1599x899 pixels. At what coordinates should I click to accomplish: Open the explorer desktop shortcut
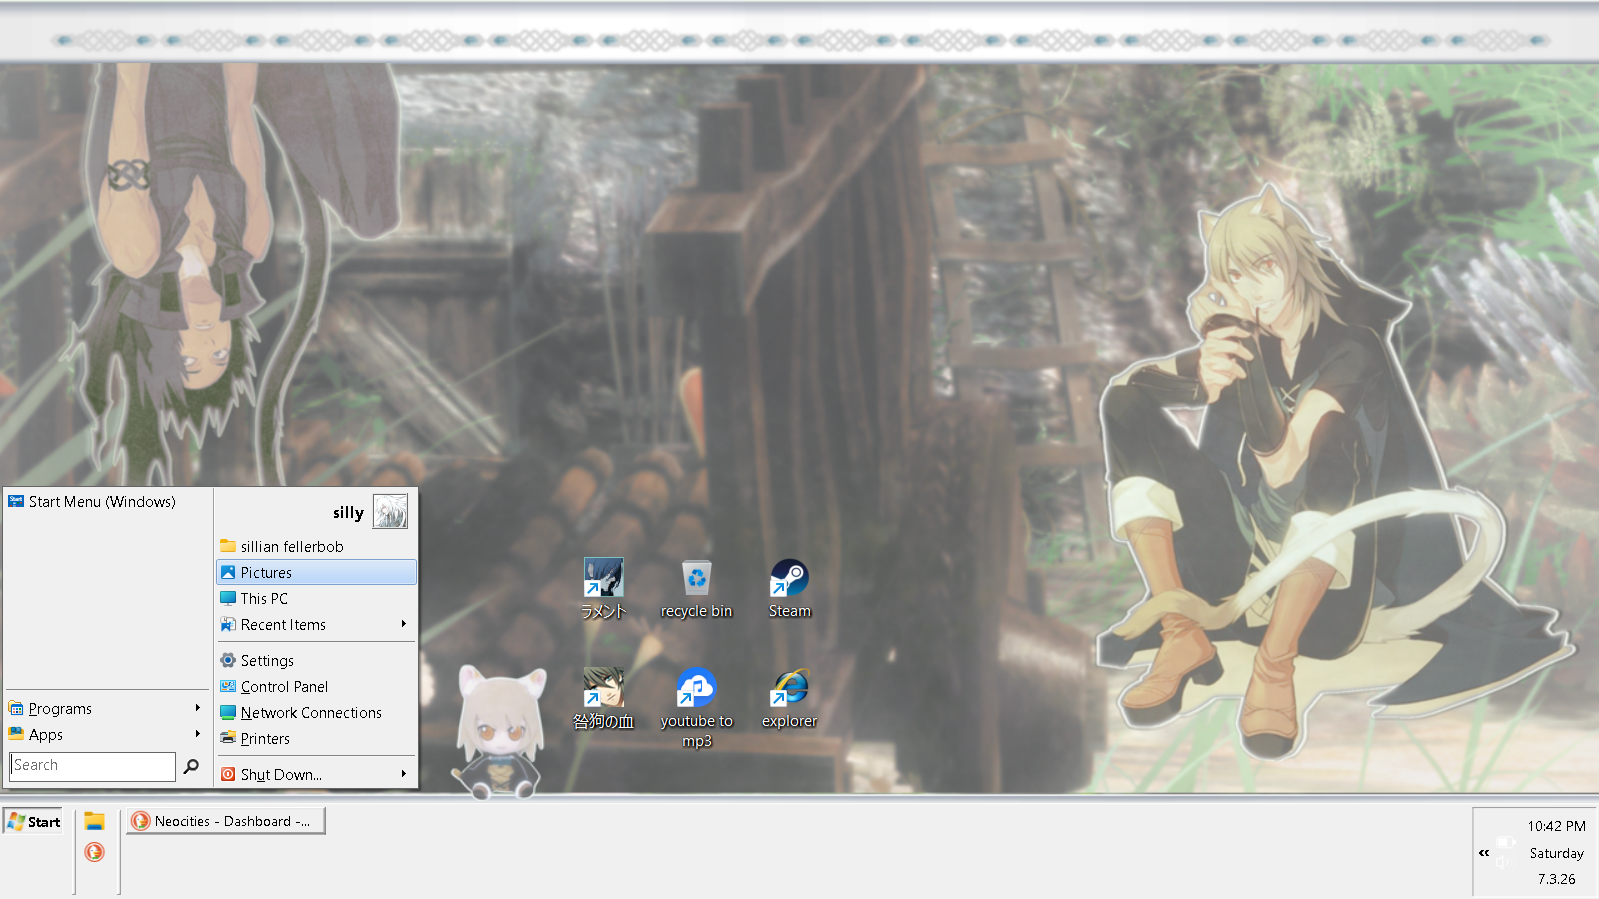(x=789, y=689)
